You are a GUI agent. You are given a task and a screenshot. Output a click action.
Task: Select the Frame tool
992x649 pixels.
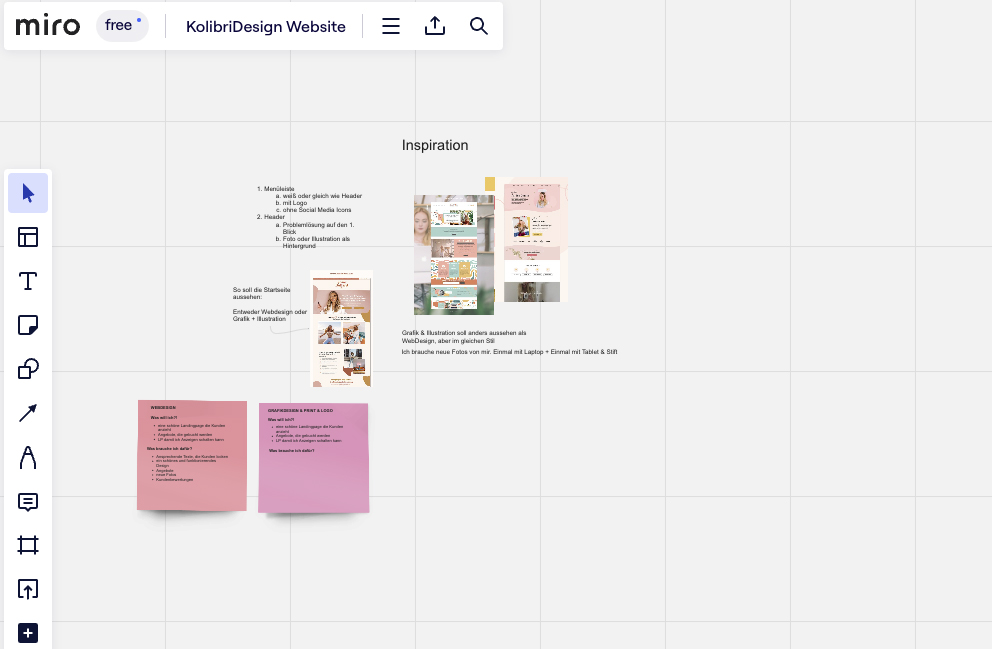click(x=28, y=545)
